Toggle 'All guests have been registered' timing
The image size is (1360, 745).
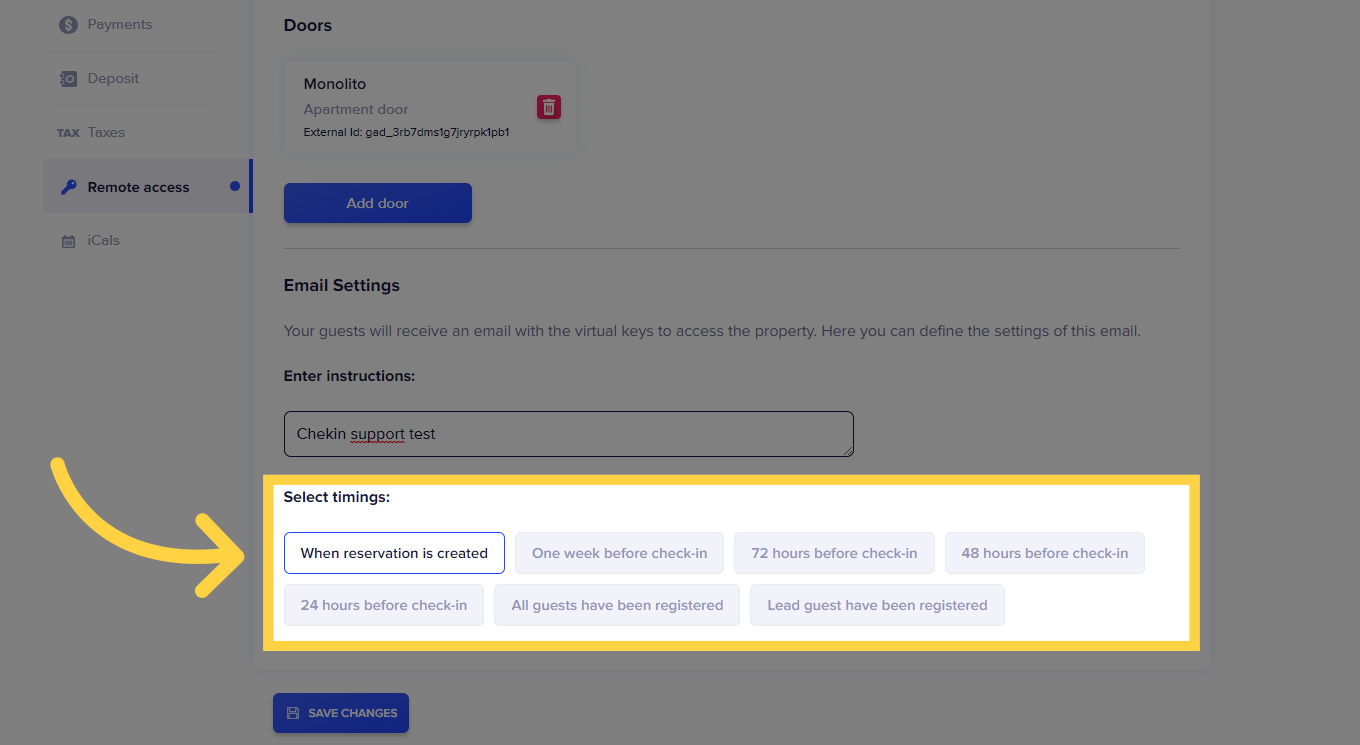coord(617,605)
